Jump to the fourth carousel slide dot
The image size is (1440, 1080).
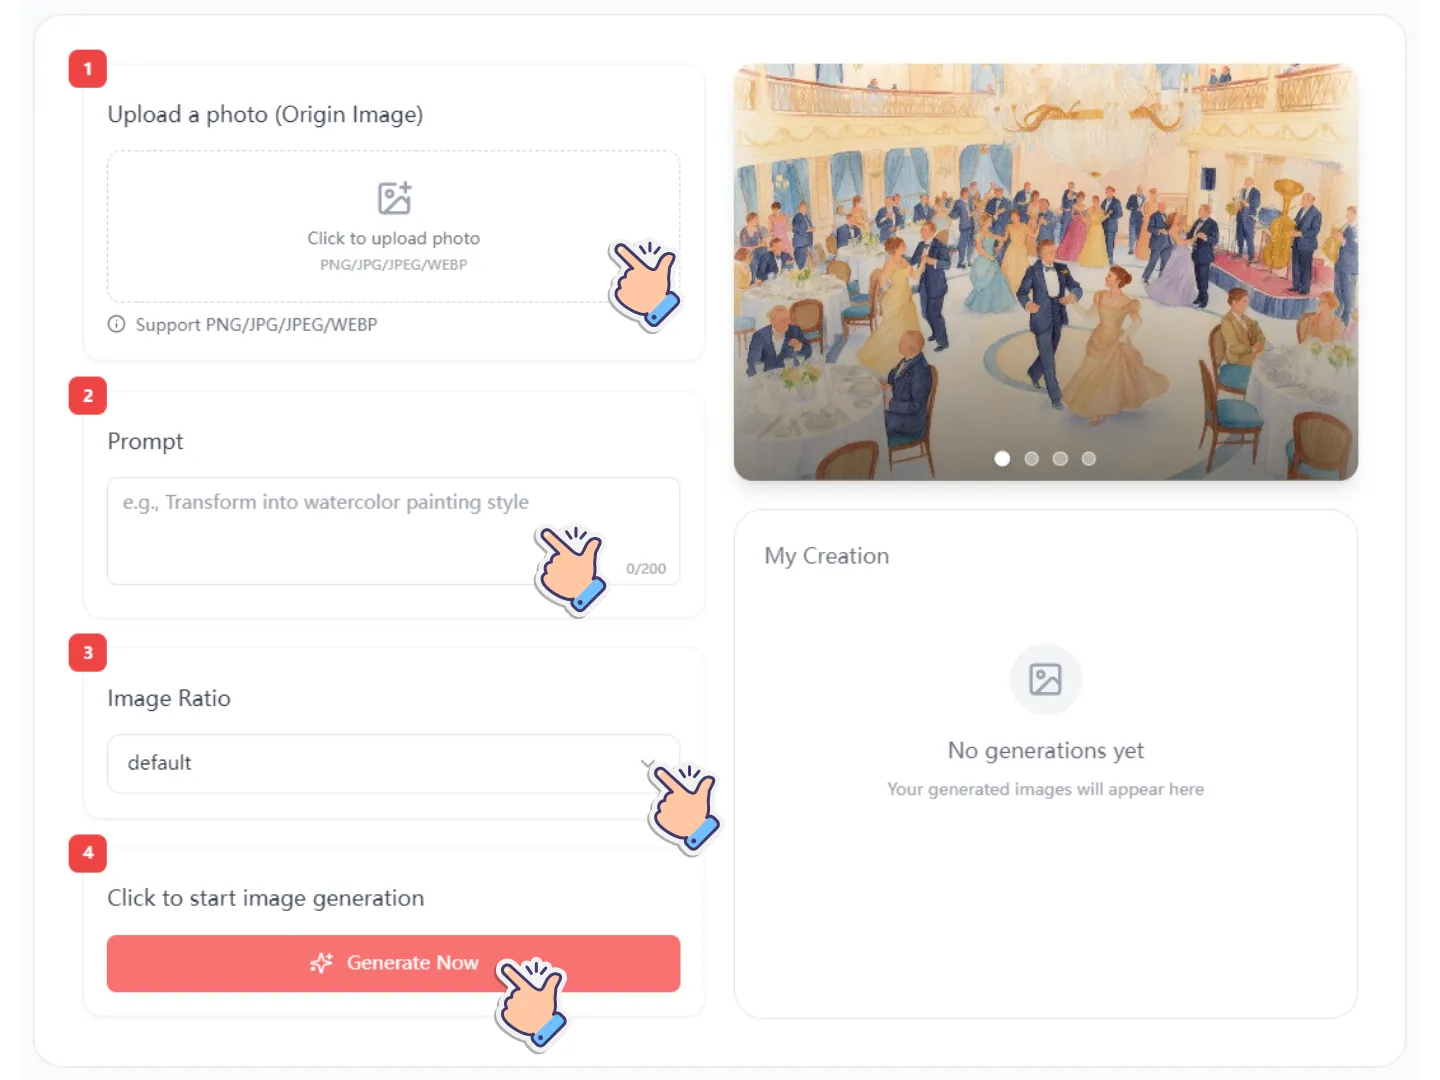(x=1089, y=459)
